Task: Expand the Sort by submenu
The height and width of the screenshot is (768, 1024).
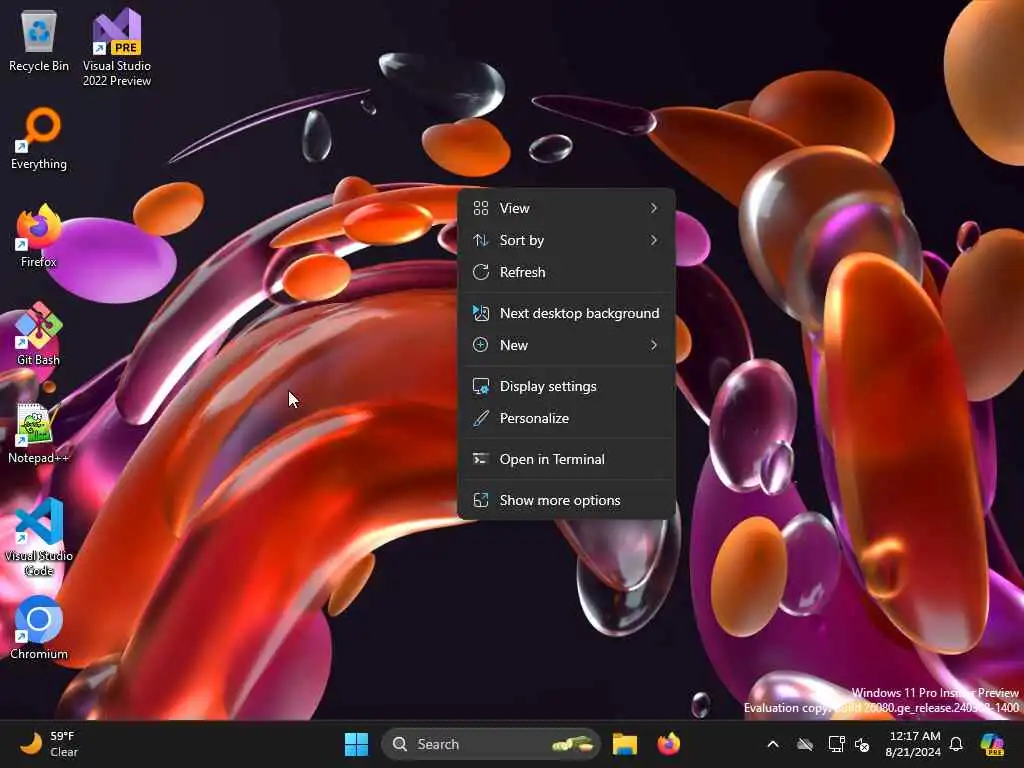Action: pos(566,240)
